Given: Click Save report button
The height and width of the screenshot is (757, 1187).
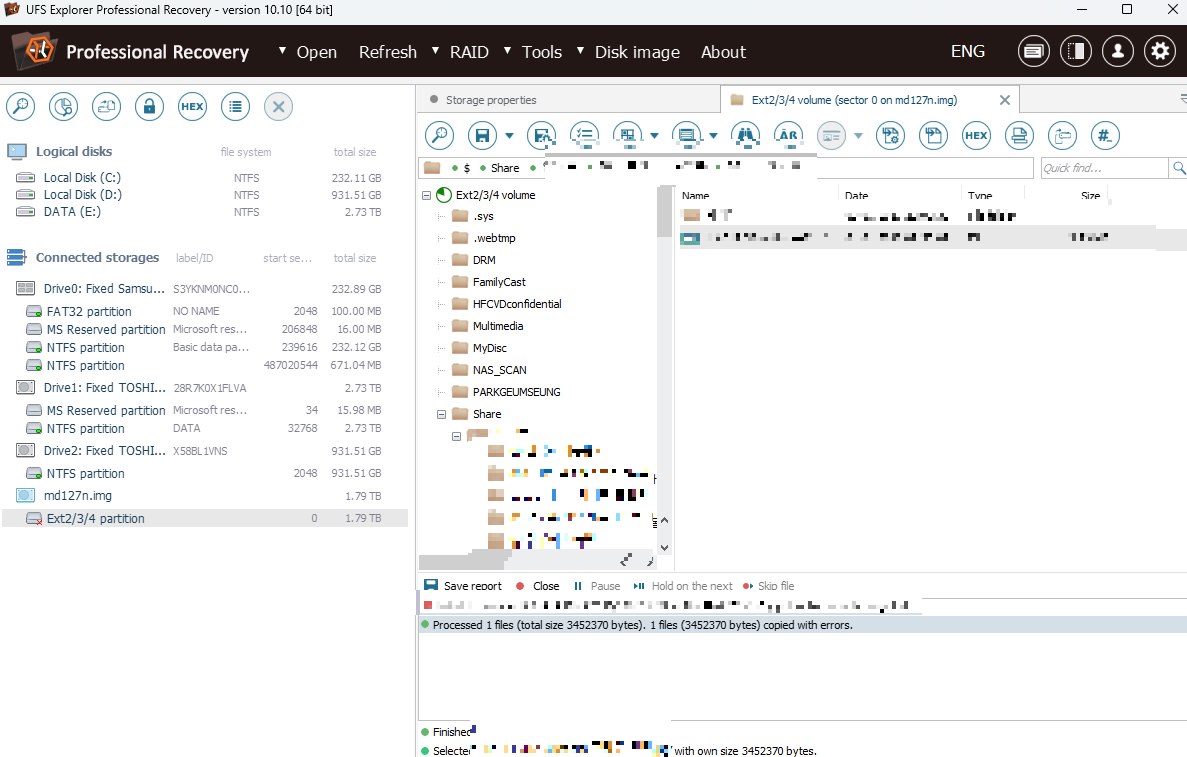Looking at the screenshot, I should (463, 586).
